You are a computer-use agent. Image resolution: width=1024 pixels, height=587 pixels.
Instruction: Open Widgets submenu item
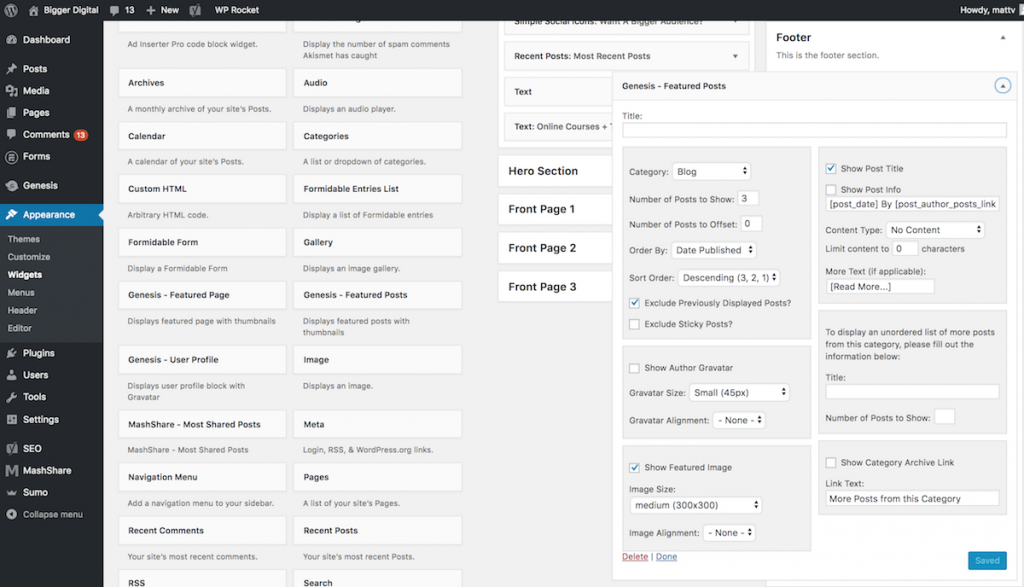(x=25, y=275)
